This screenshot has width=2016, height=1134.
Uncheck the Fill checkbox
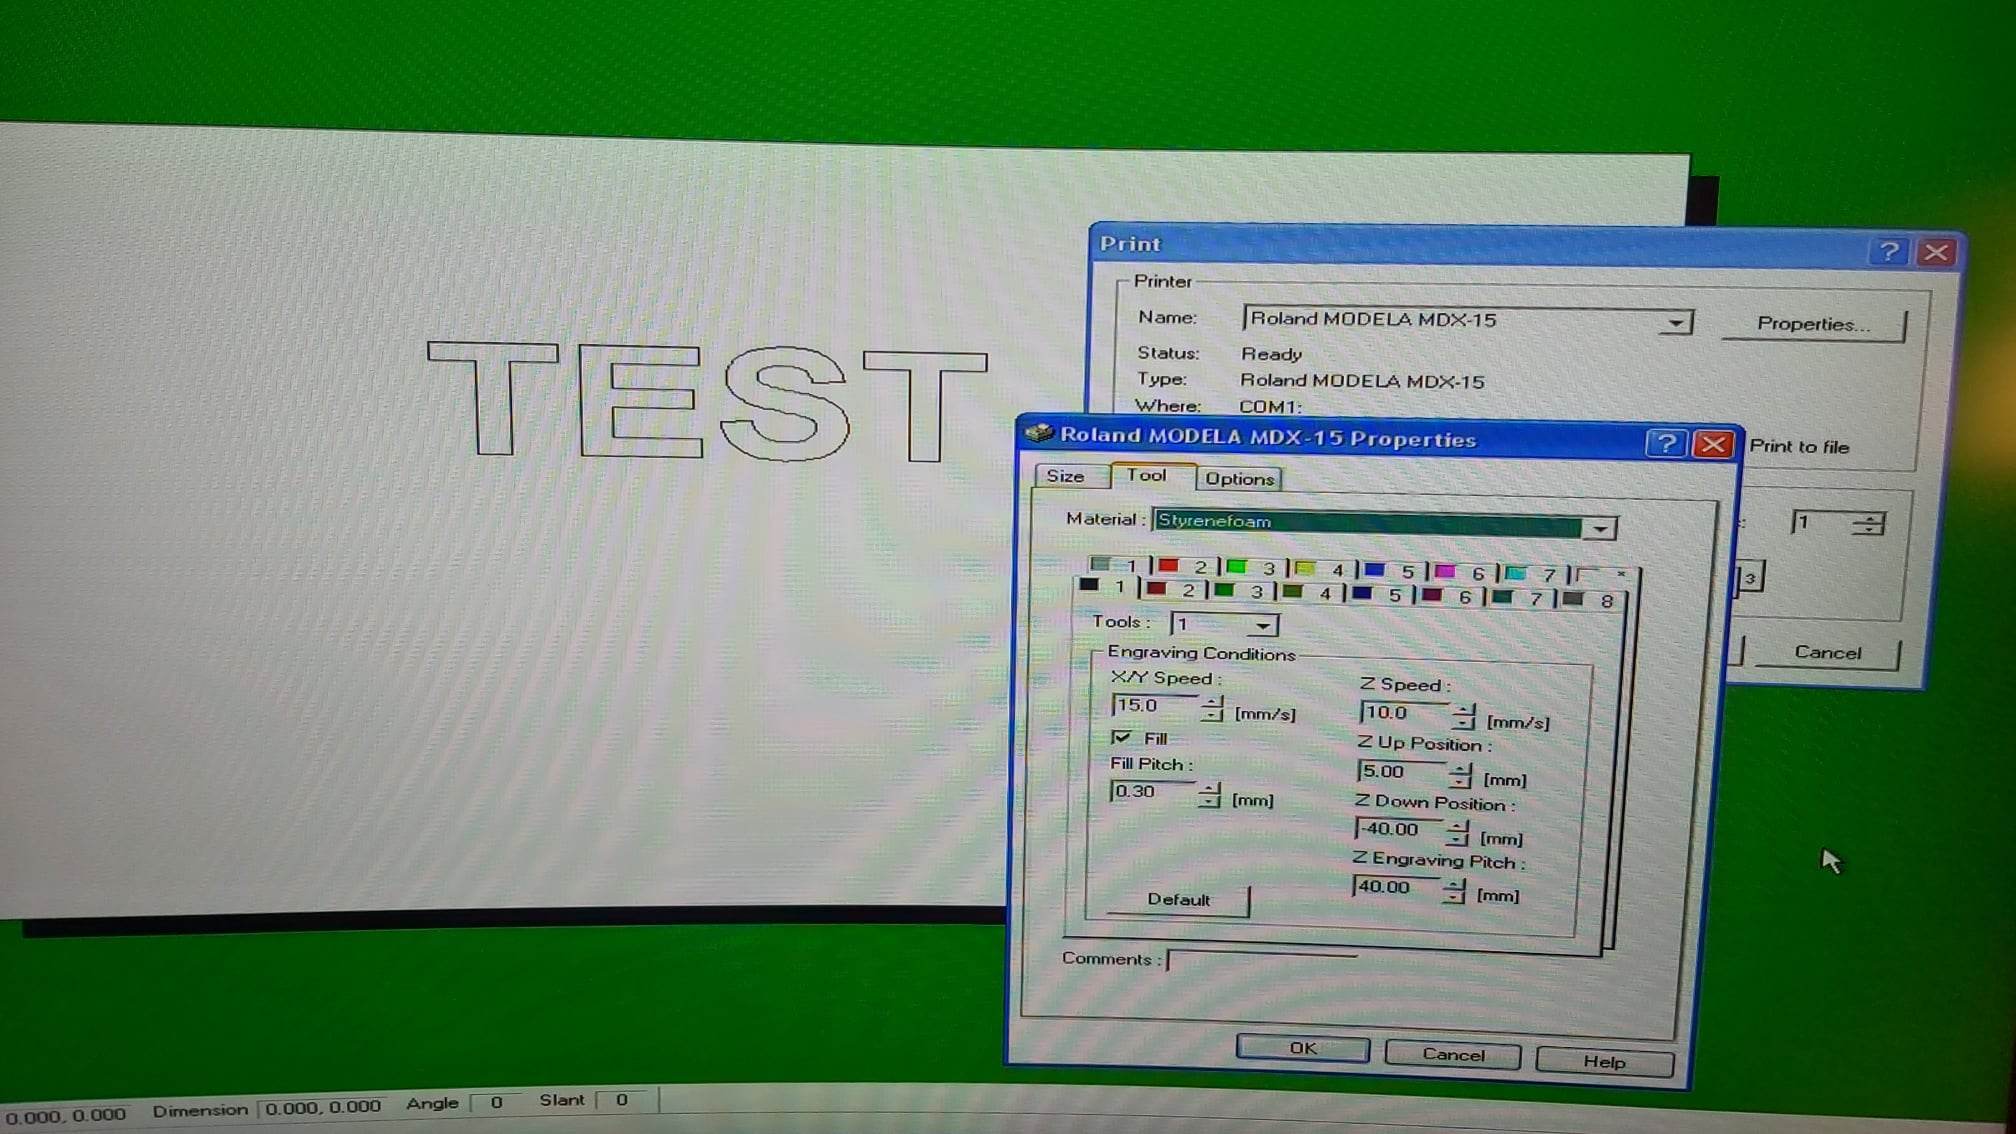point(1121,738)
